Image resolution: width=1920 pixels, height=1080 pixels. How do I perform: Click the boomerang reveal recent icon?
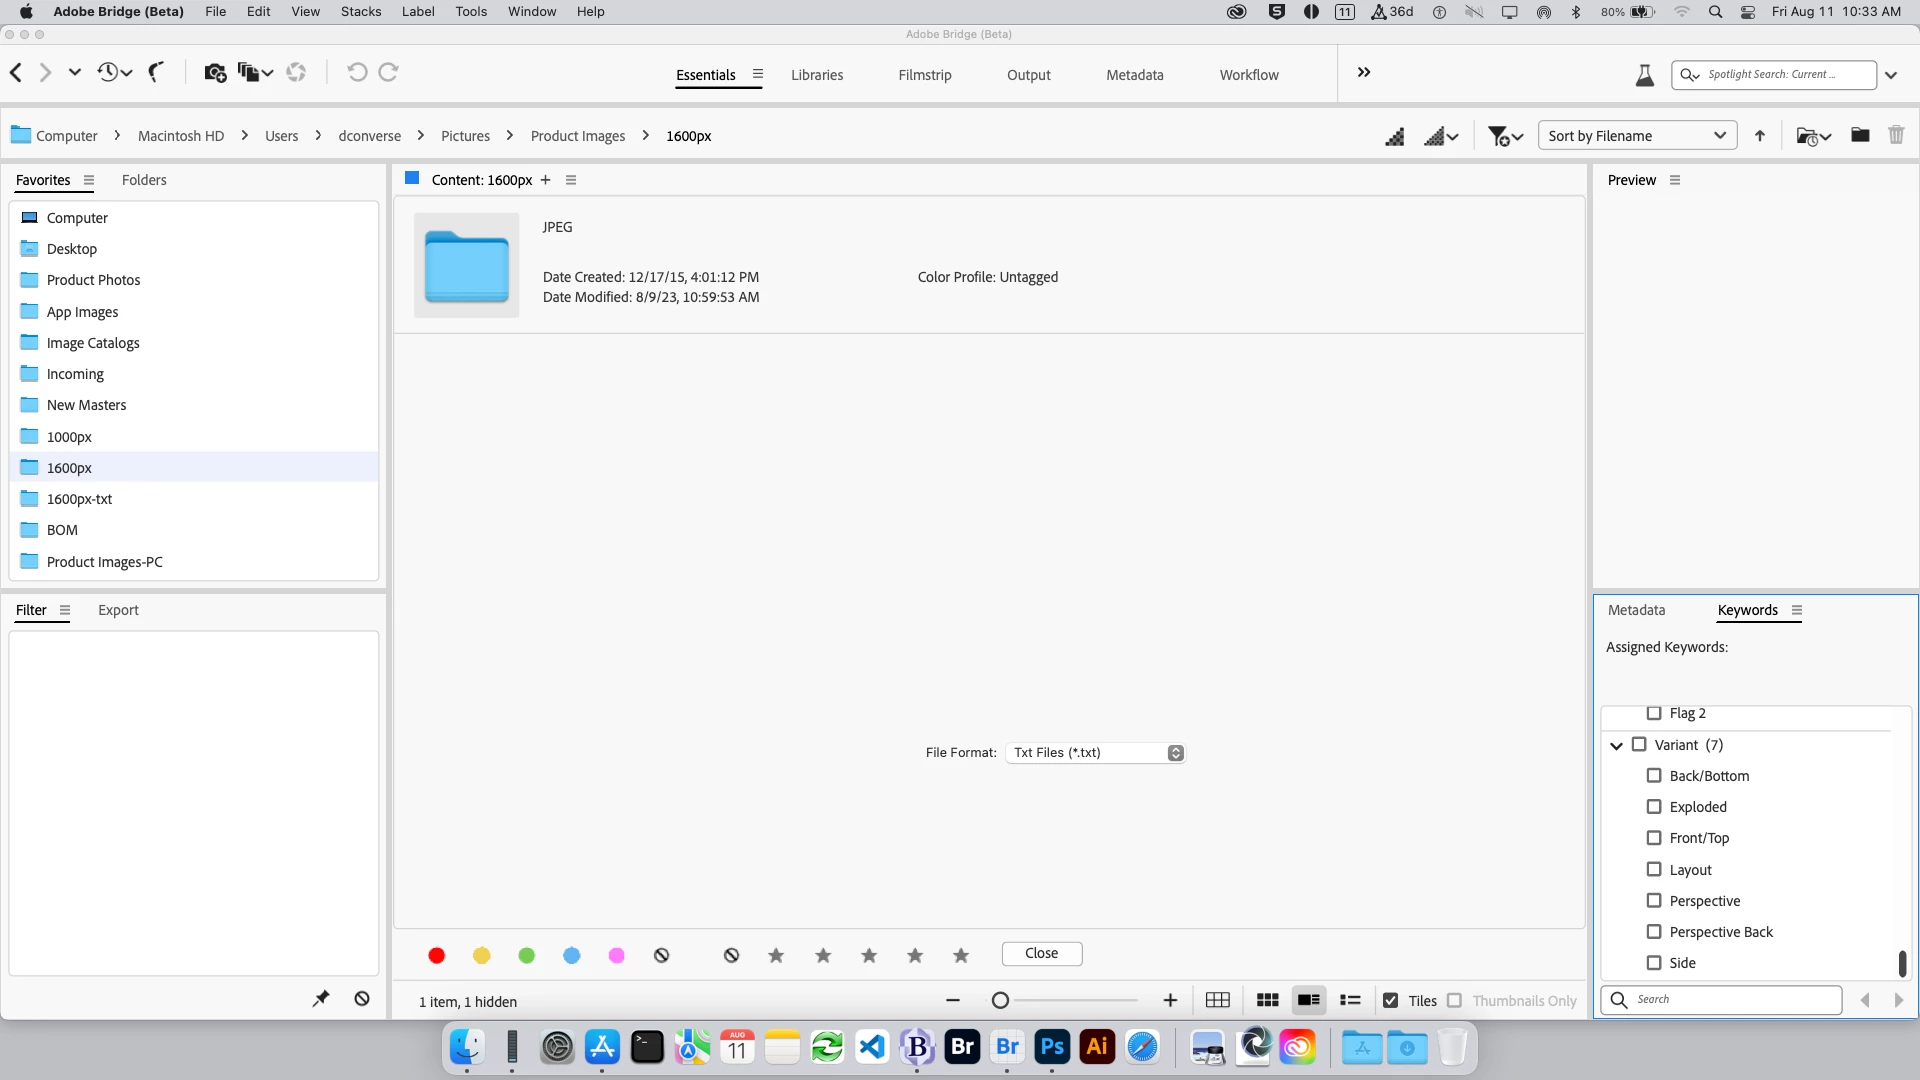(x=156, y=72)
